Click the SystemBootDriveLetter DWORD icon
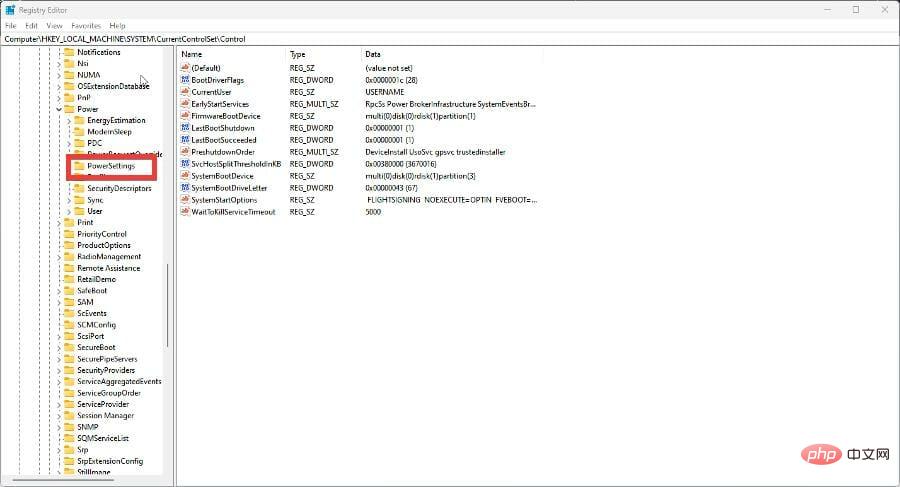 click(x=185, y=188)
